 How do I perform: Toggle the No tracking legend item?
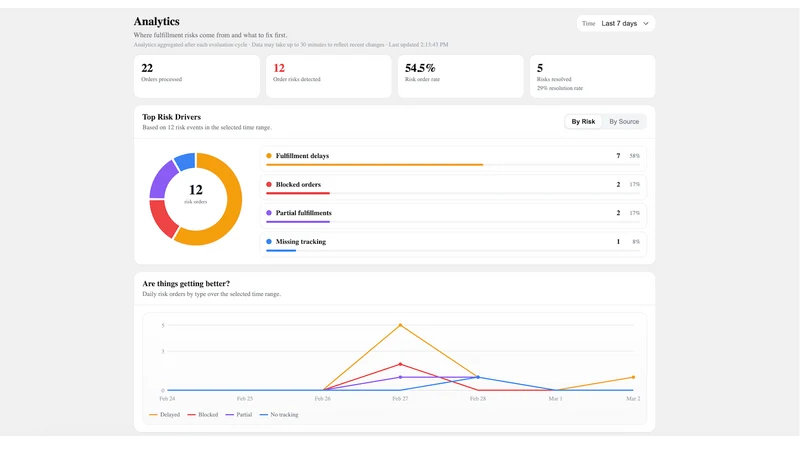click(279, 415)
